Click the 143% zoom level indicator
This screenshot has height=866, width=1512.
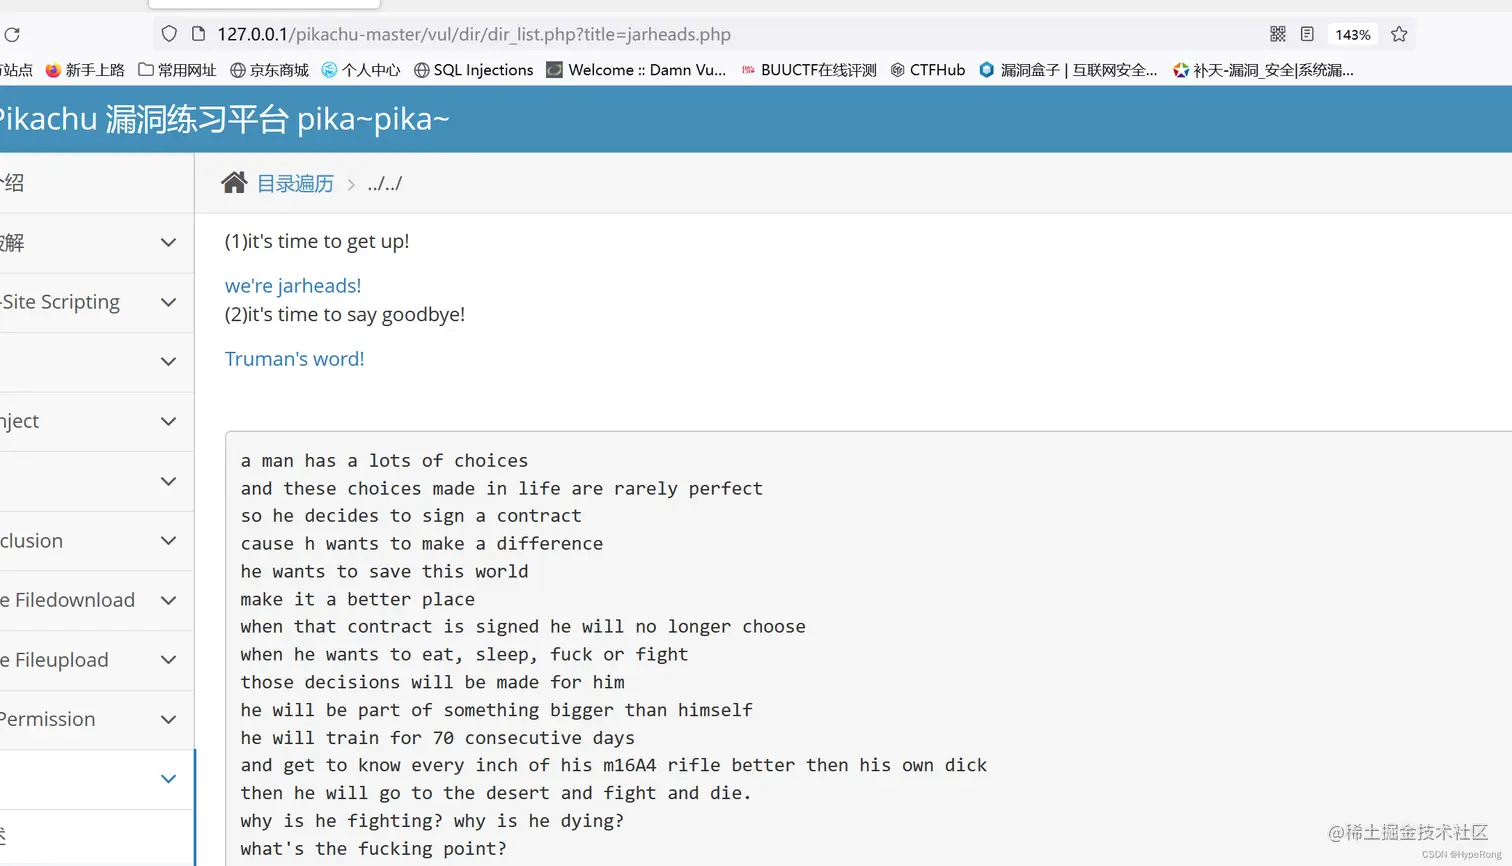[x=1353, y=34]
